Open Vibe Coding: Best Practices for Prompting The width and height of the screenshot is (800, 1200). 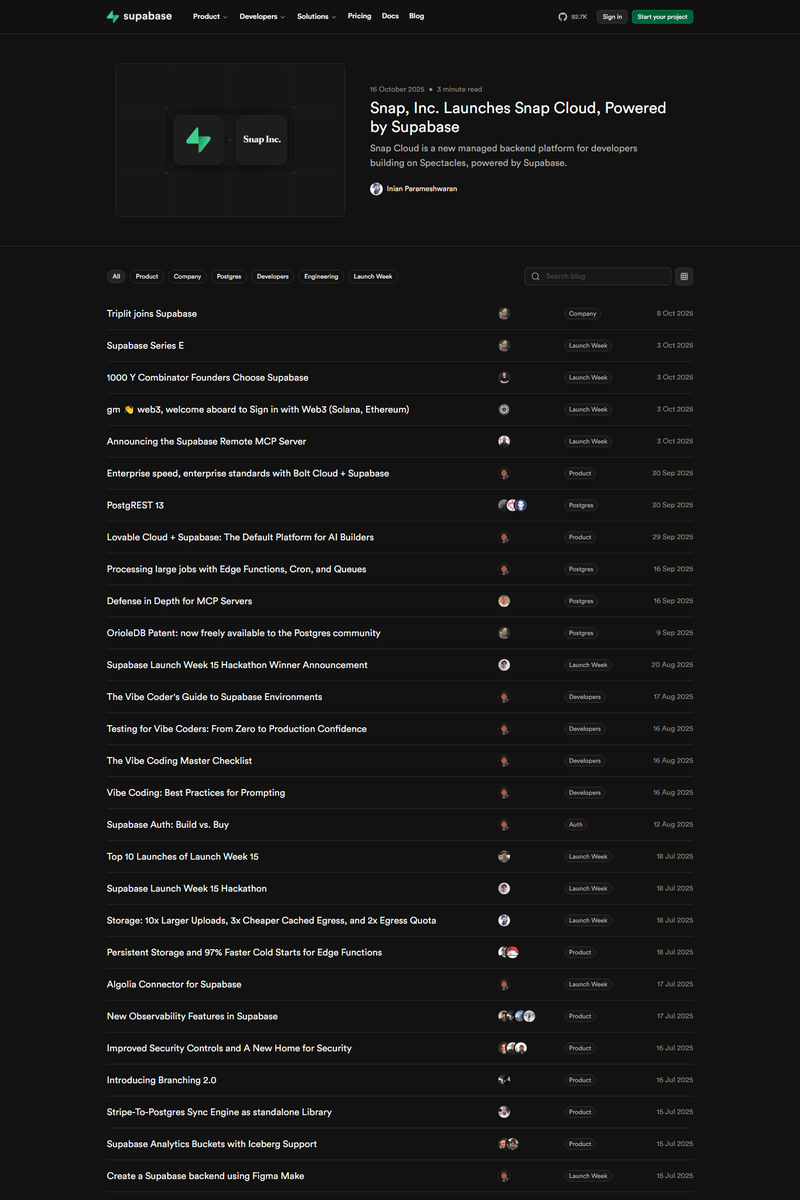point(196,793)
